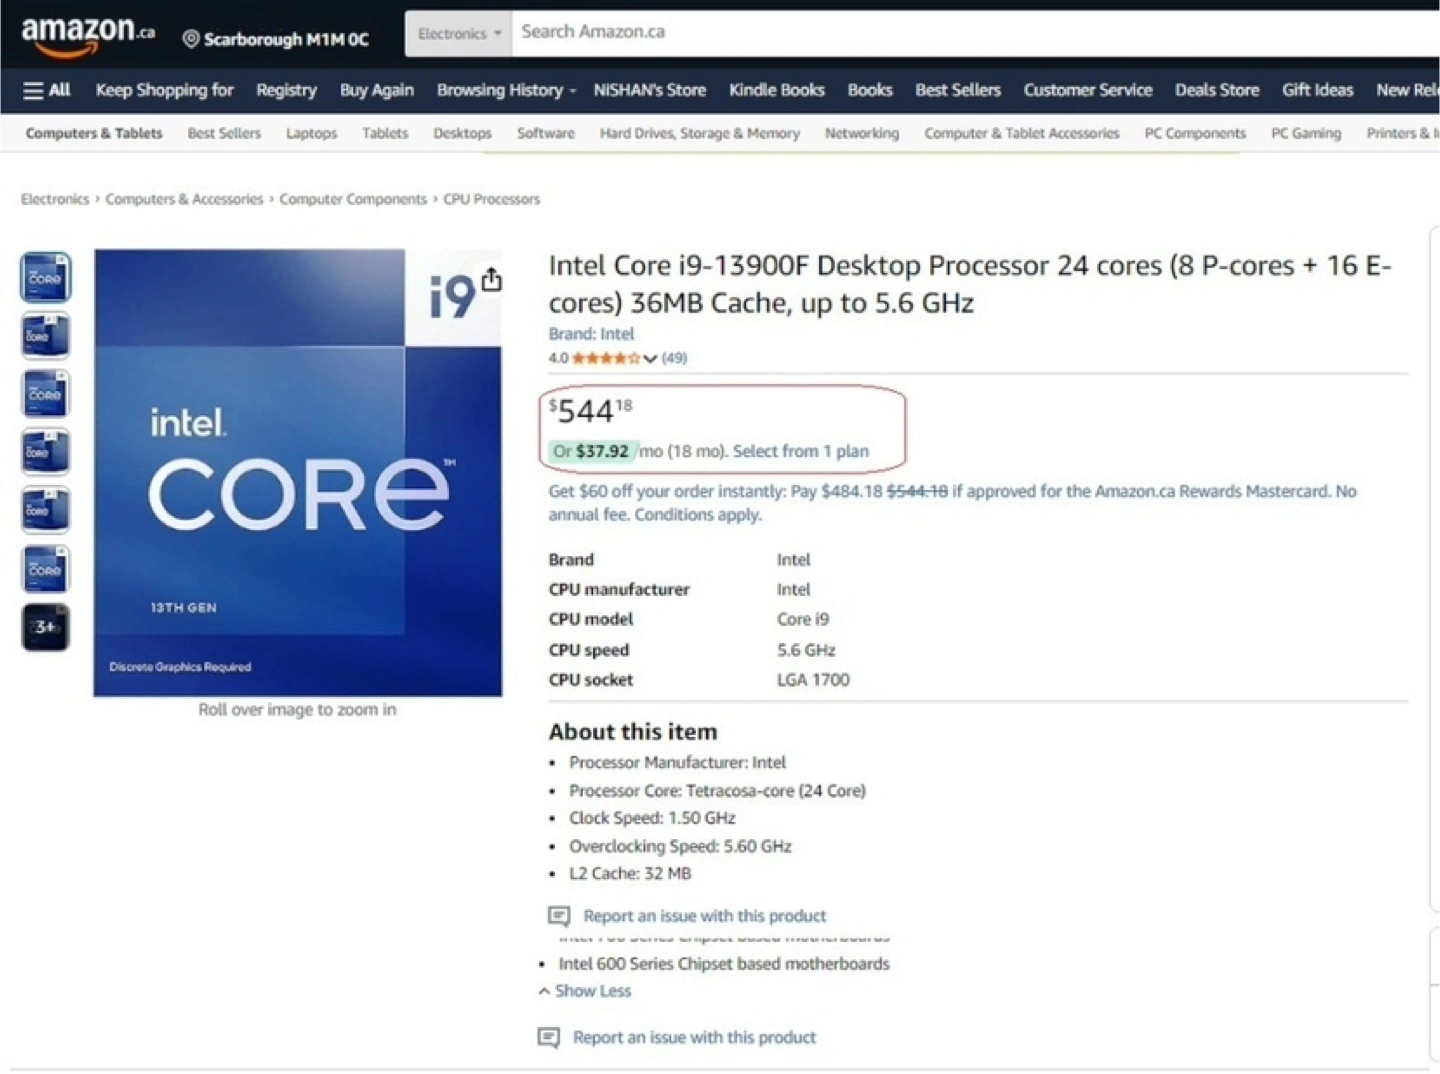Click the CPU Processors breadcrumb
1440x1074 pixels.
point(491,199)
